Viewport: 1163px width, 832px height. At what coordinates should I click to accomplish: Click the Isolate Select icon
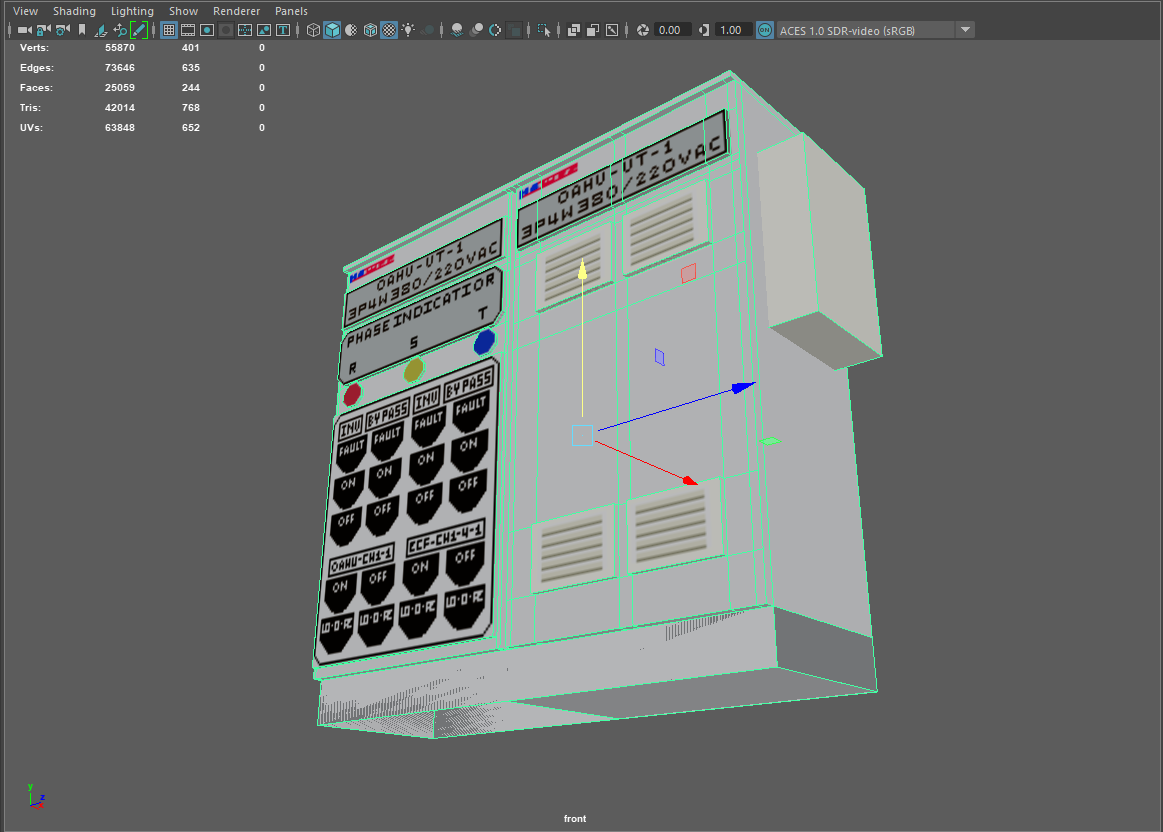(544, 30)
